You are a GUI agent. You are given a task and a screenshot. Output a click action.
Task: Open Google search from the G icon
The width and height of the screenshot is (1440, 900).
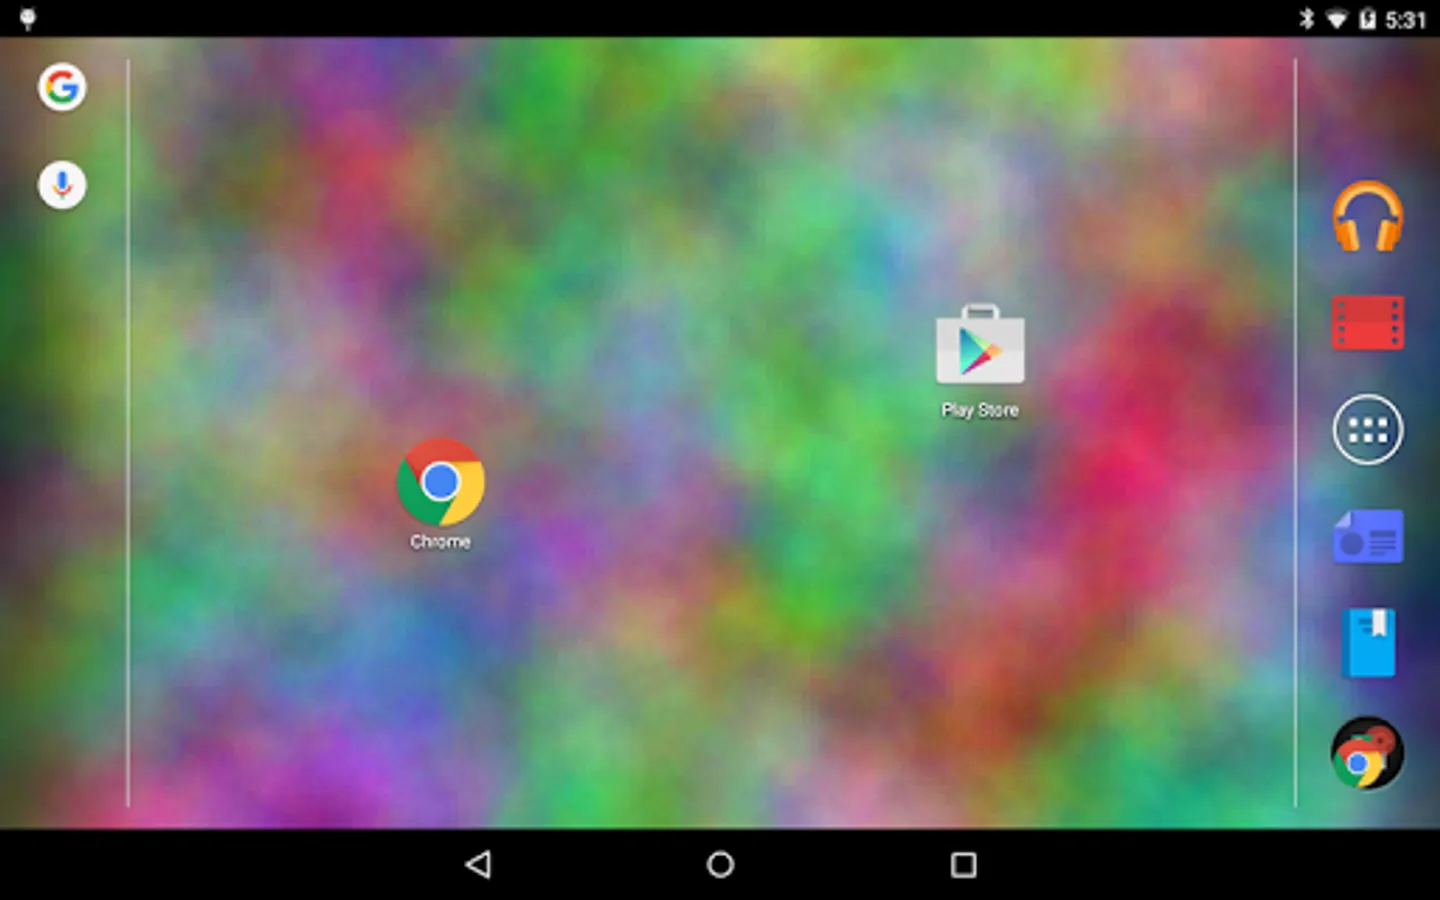click(62, 87)
